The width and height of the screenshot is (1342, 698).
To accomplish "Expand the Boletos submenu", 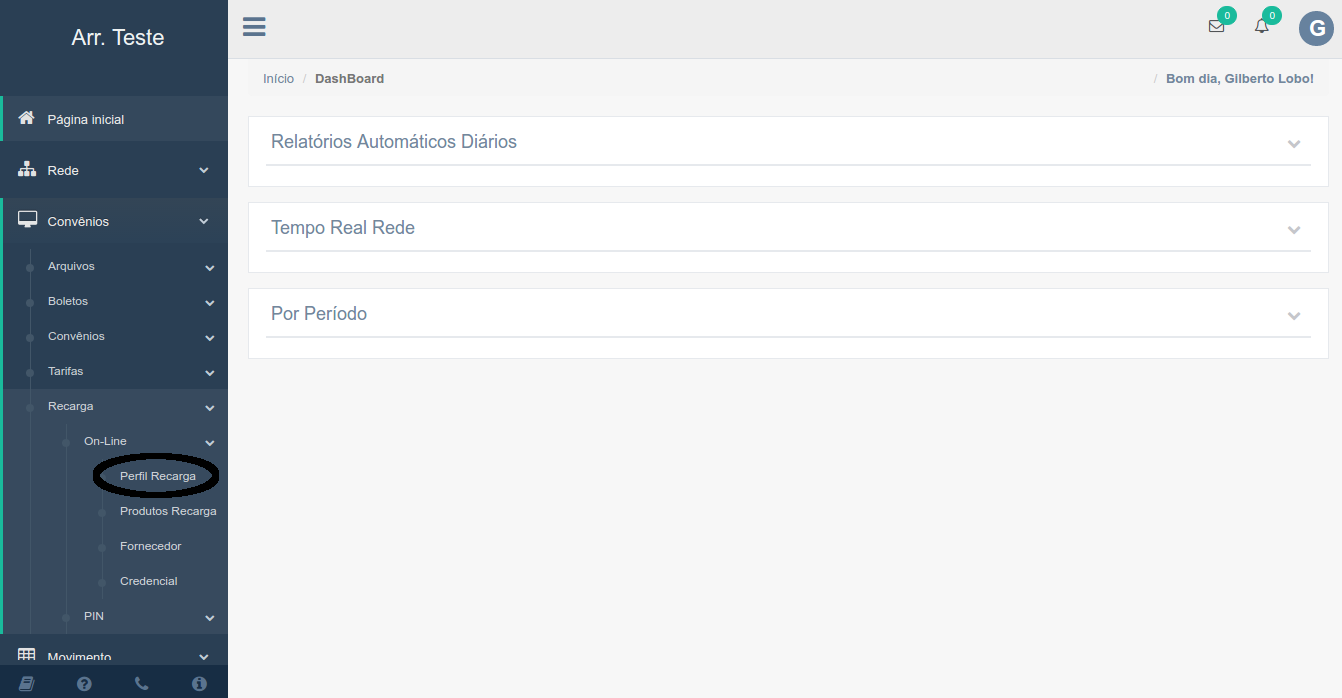I will click(x=68, y=302).
